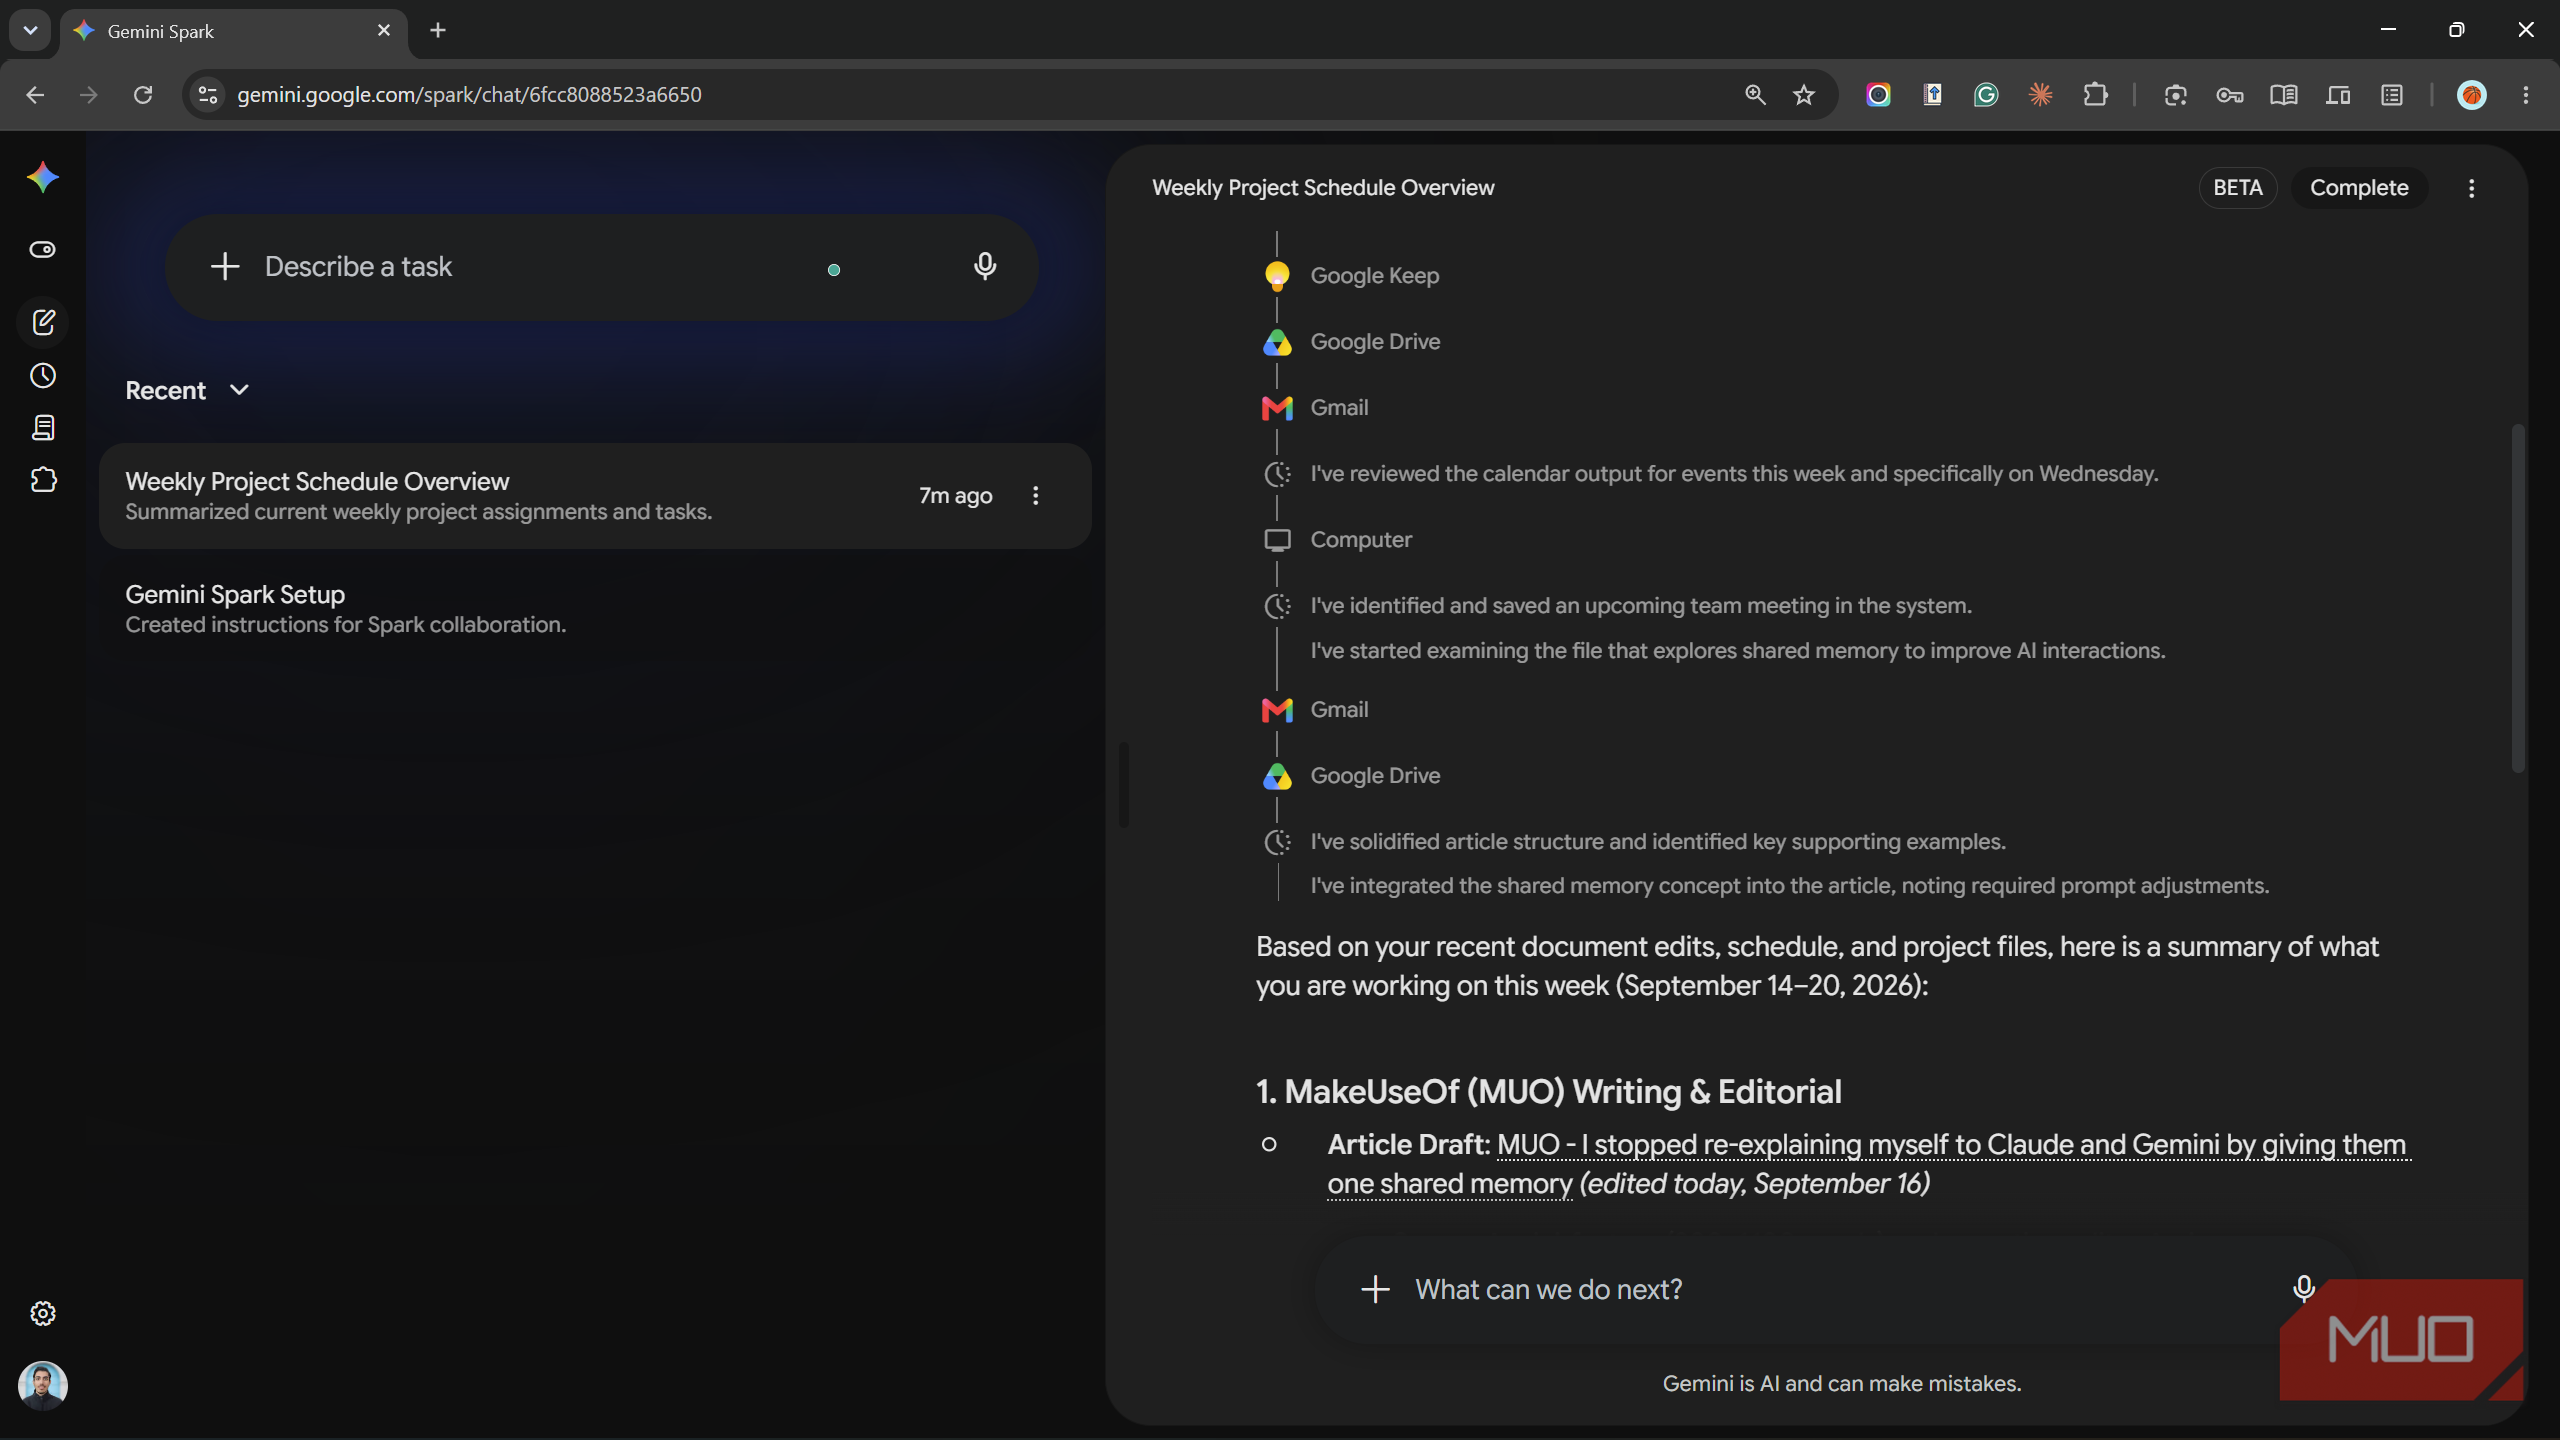The height and width of the screenshot is (1440, 2560).
Task: Open the documents stack icon in sidebar
Action: 43,428
